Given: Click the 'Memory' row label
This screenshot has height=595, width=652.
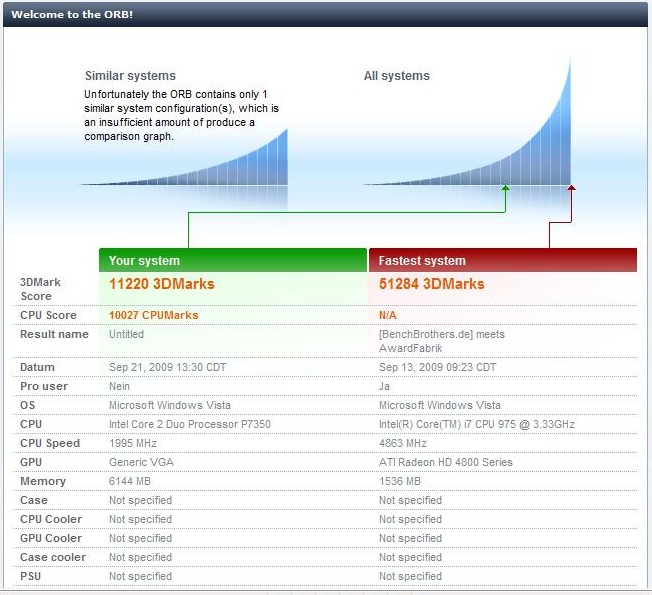Looking at the screenshot, I should [43, 481].
